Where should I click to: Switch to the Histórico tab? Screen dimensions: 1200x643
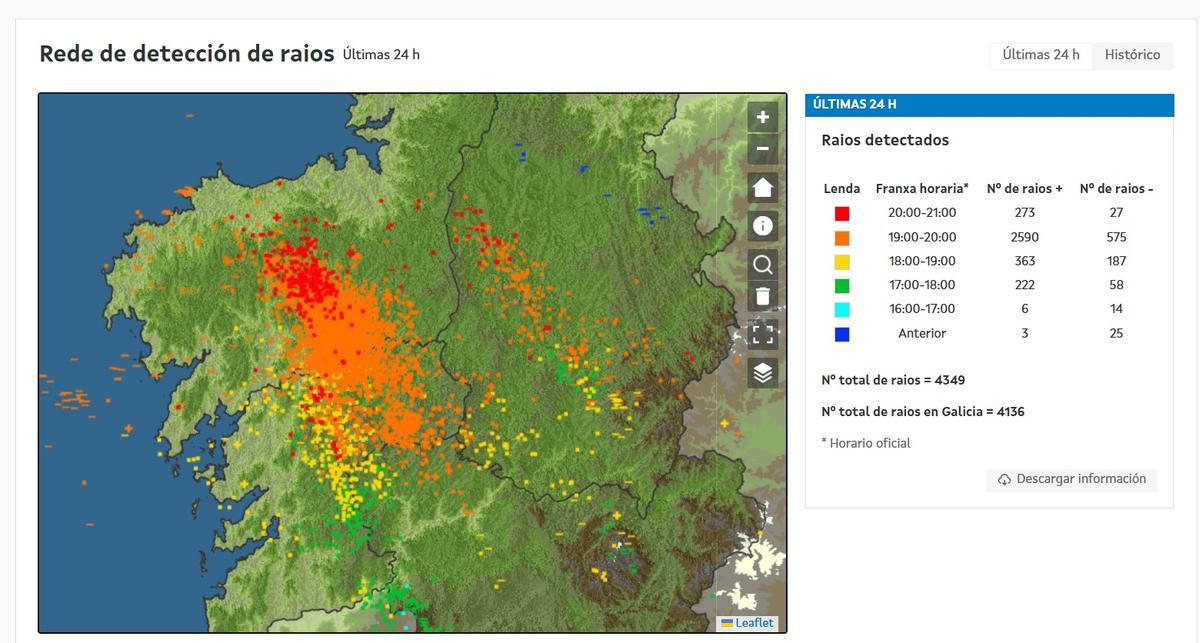pyautogui.click(x=1132, y=55)
